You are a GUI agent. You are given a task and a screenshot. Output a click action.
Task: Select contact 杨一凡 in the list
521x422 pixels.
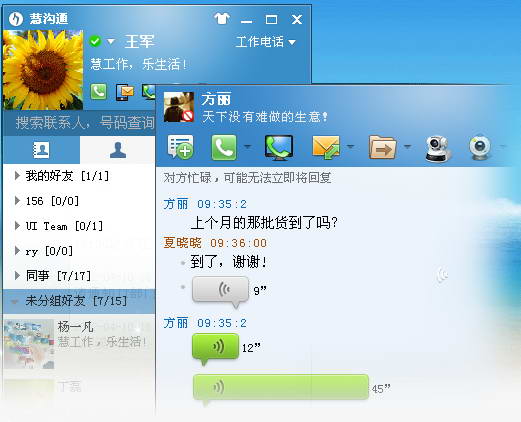pyautogui.click(x=79, y=344)
